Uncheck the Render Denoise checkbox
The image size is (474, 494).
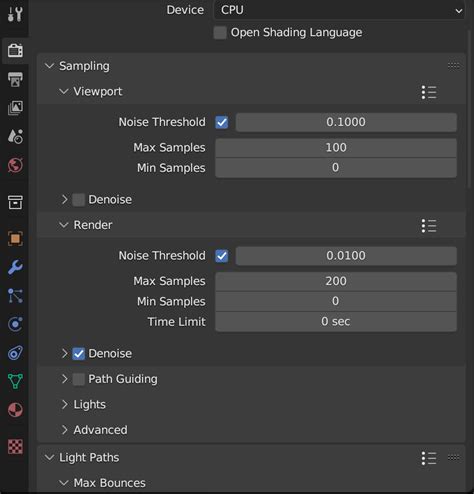click(79, 354)
